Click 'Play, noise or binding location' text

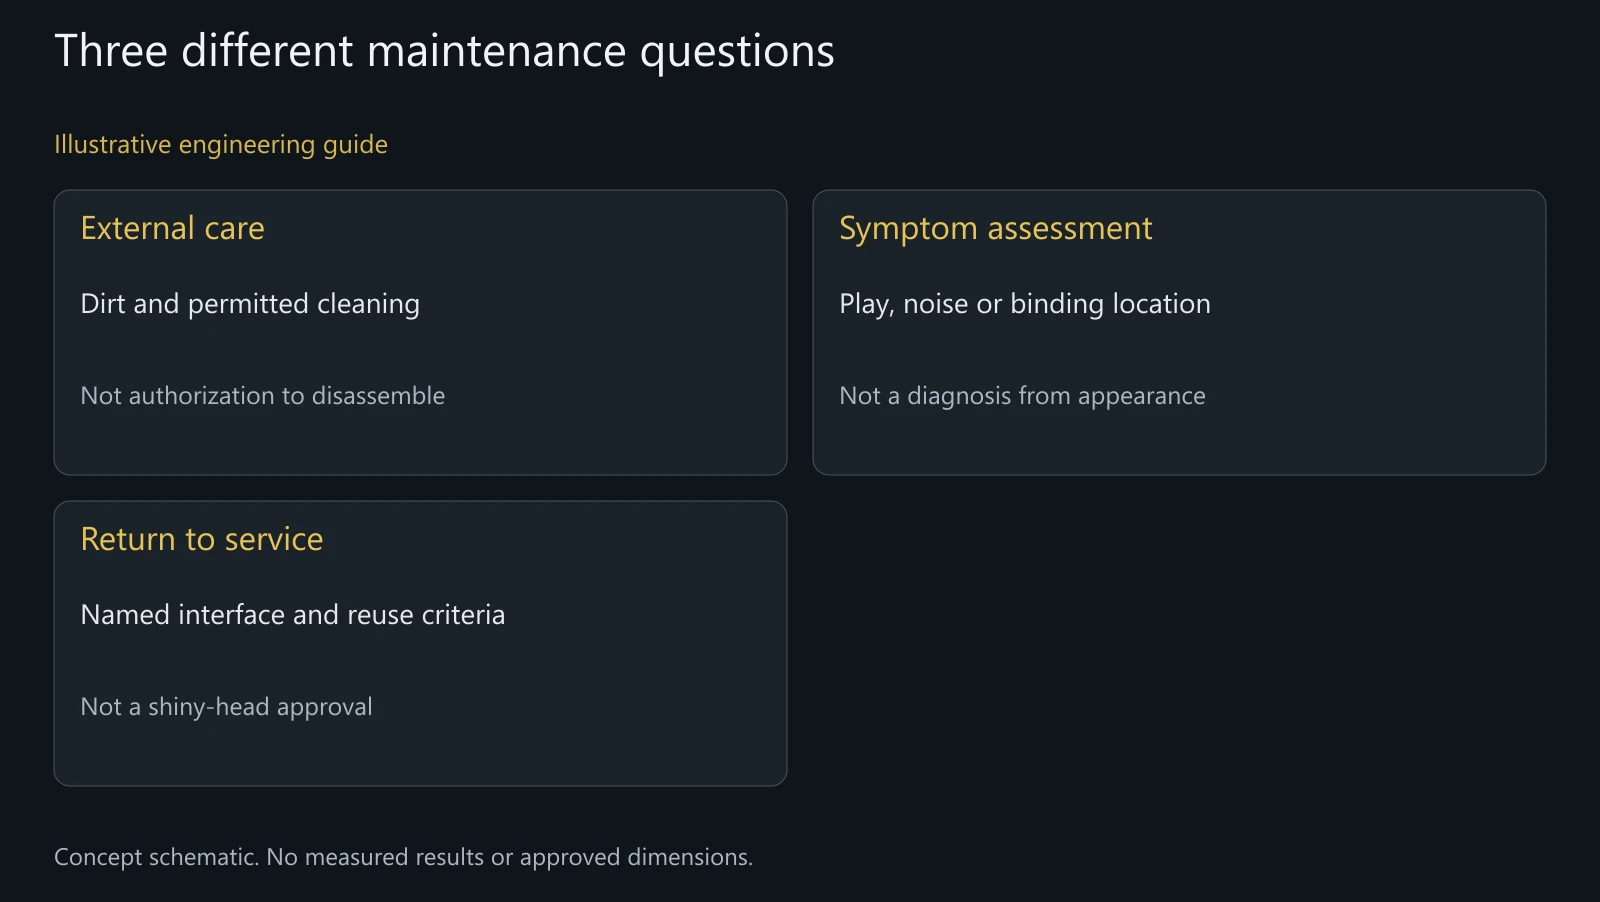click(1025, 304)
